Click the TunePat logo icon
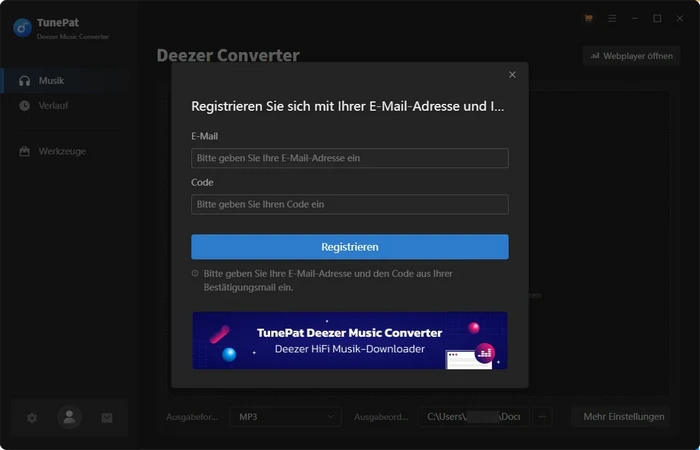The height and width of the screenshot is (450, 700). coord(22,28)
